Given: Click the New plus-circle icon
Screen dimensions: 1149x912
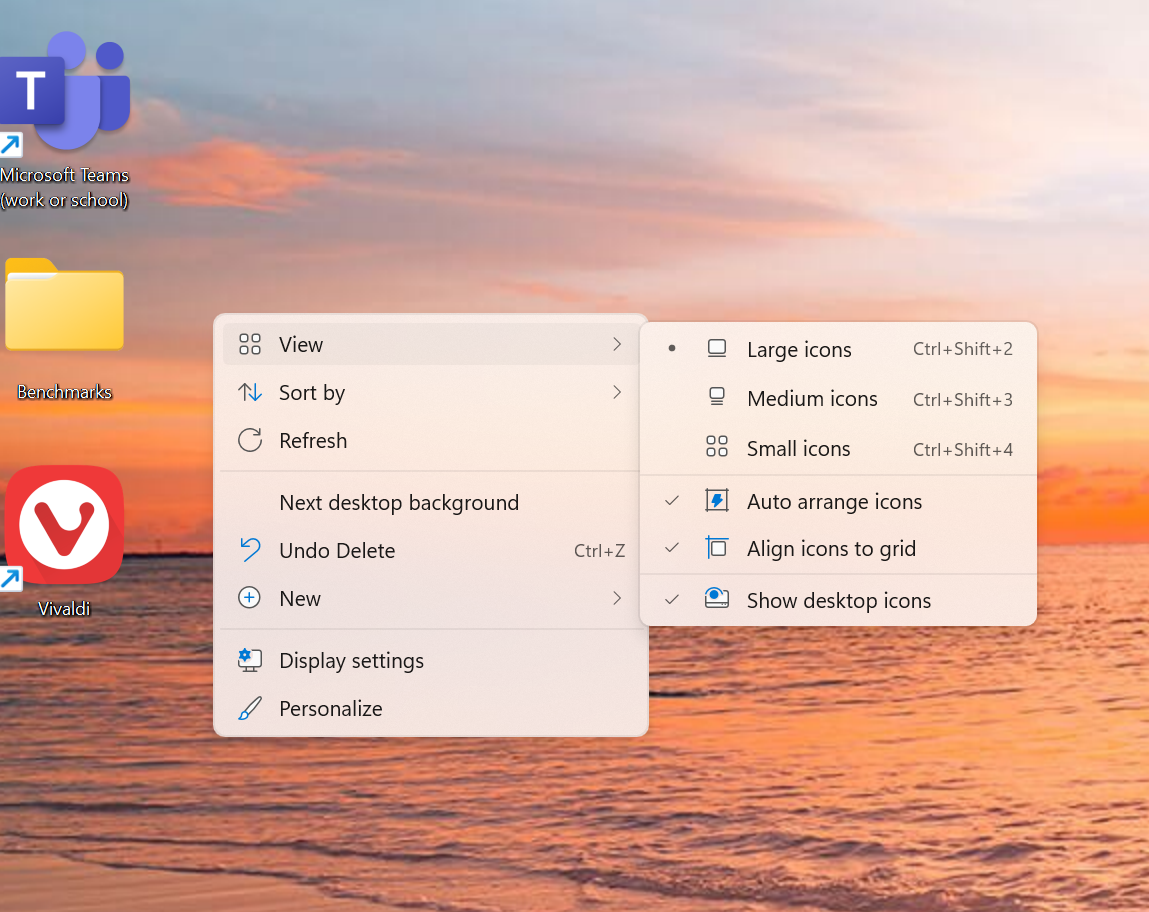Looking at the screenshot, I should pos(250,598).
